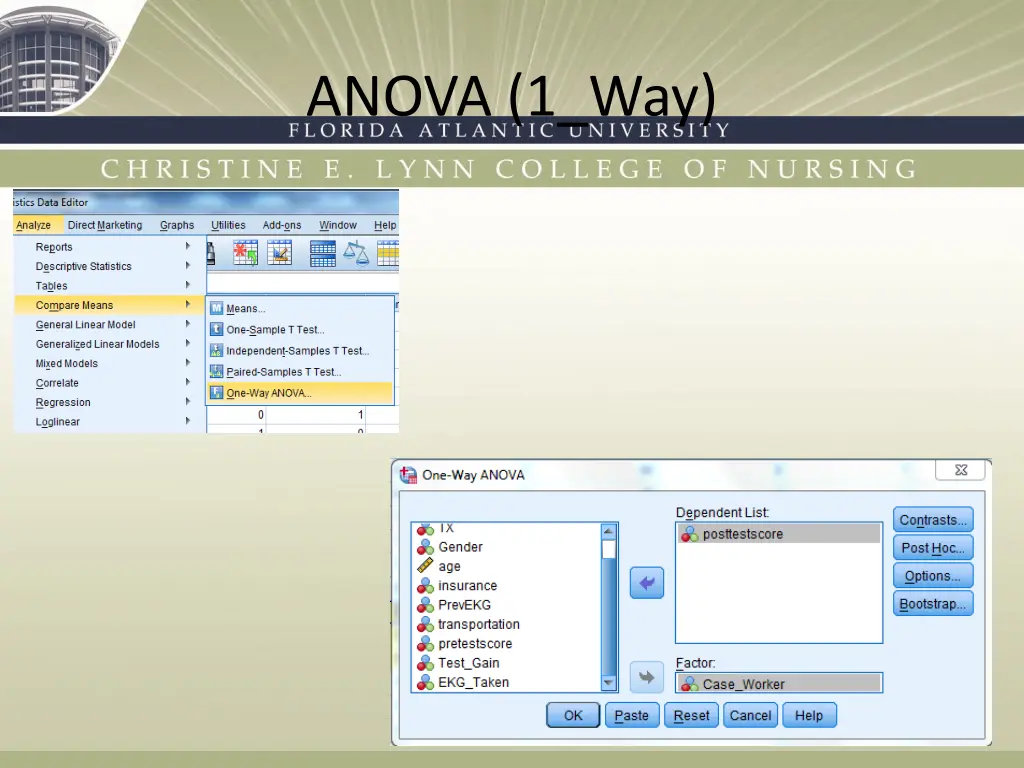The image size is (1024, 768).
Task: Open the Utilities menu
Action: coord(228,225)
